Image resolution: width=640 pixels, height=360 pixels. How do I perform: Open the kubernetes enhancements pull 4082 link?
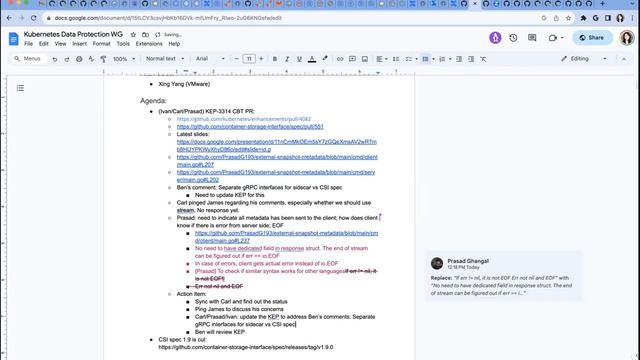[x=244, y=119]
